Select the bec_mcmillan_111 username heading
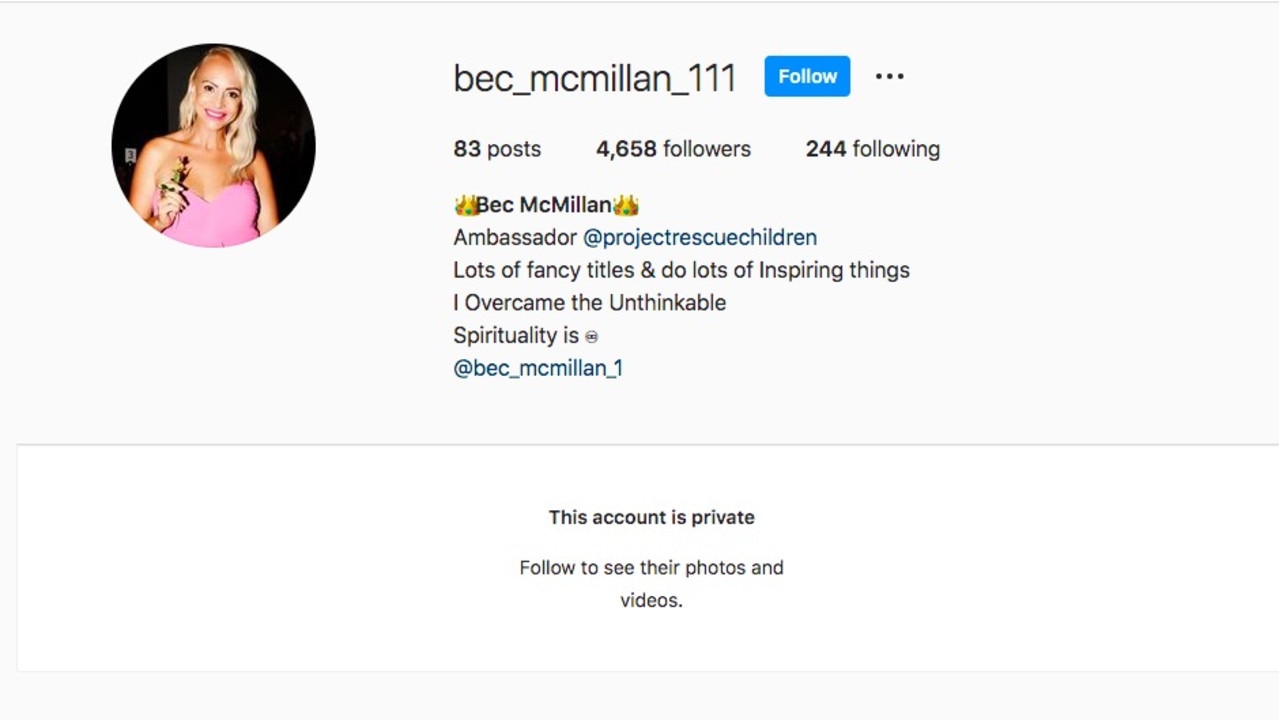 click(595, 78)
